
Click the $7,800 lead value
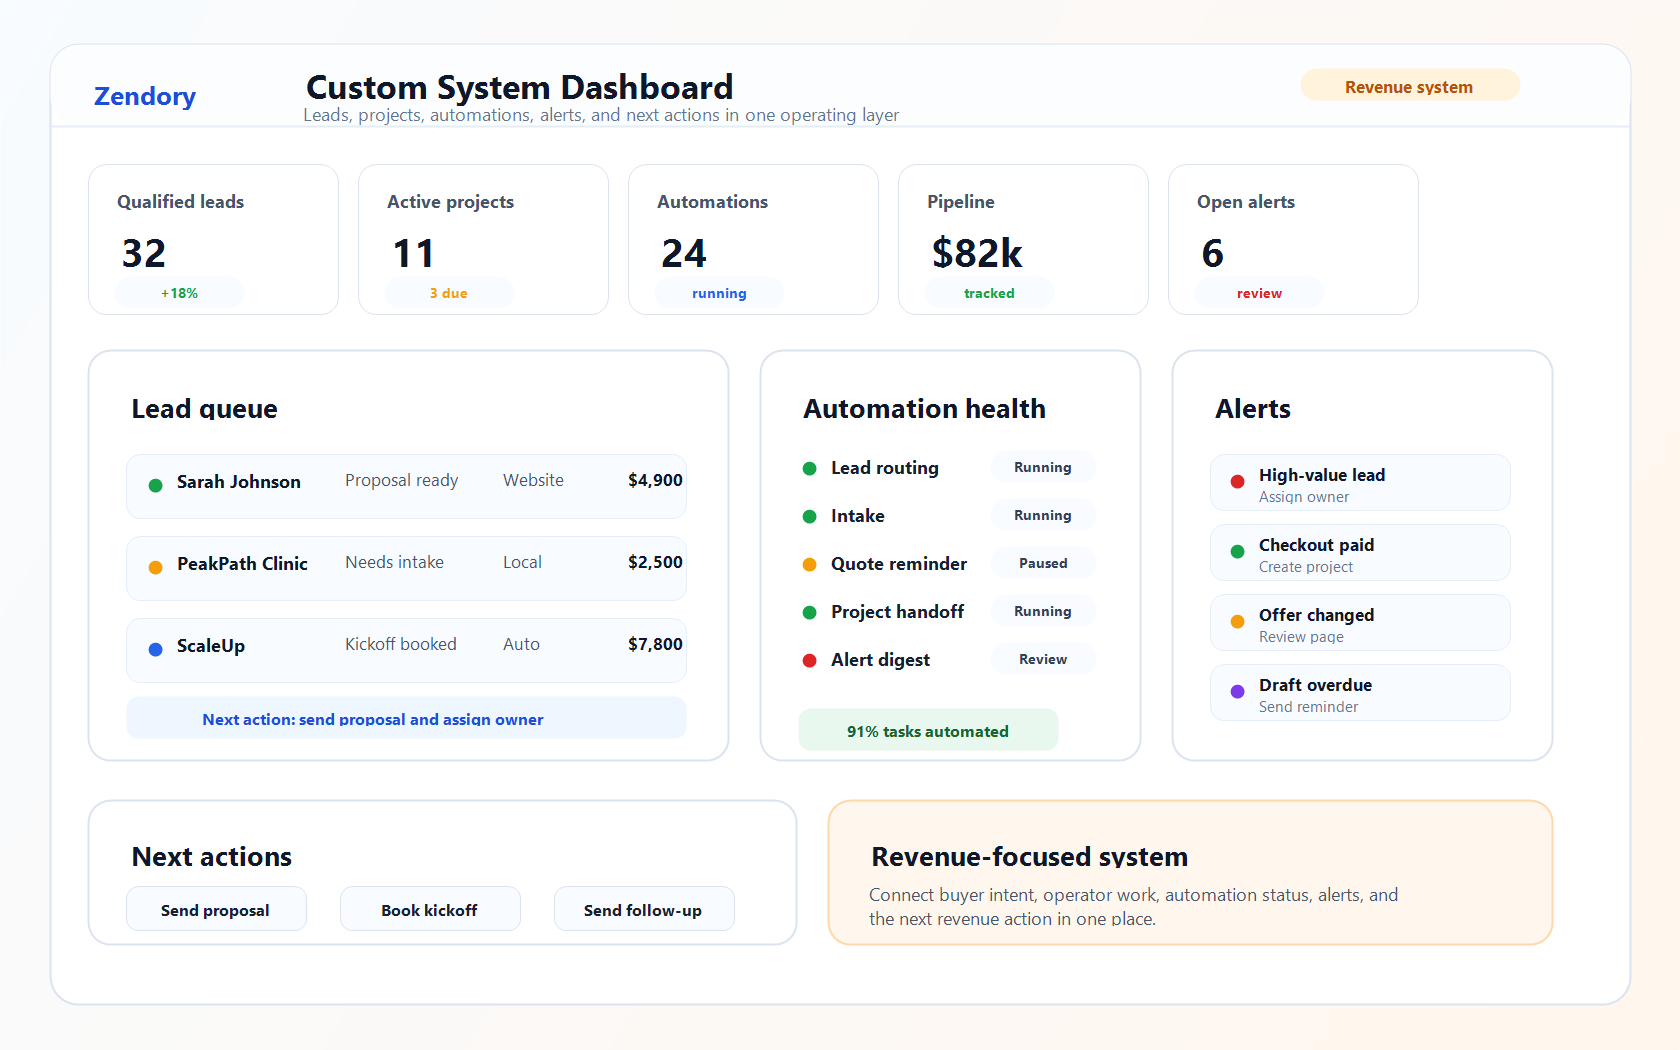[x=655, y=644]
